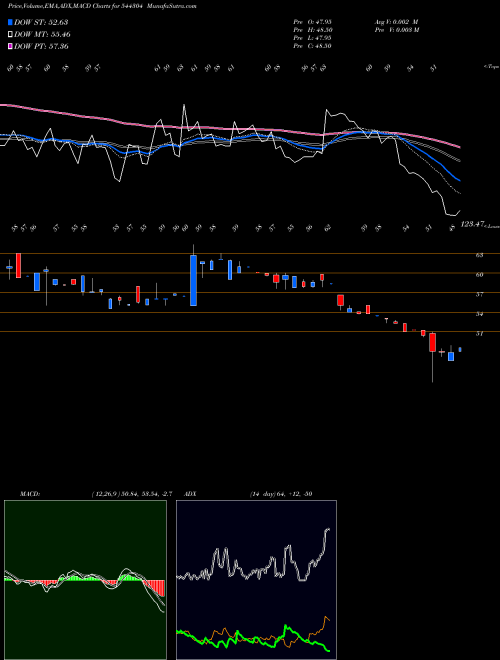
Task: Click the 'Pre O: 47.95' open value
Action: tap(312, 21)
